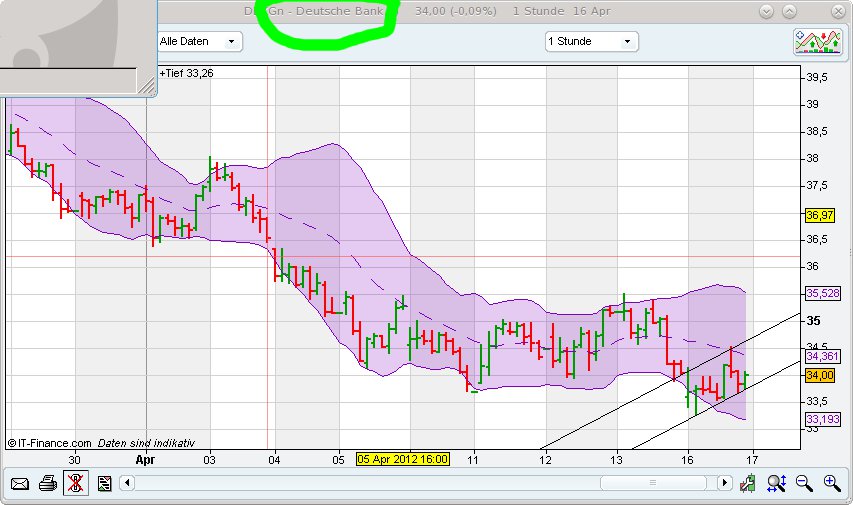Click the 34,361 middle band label

(x=823, y=356)
